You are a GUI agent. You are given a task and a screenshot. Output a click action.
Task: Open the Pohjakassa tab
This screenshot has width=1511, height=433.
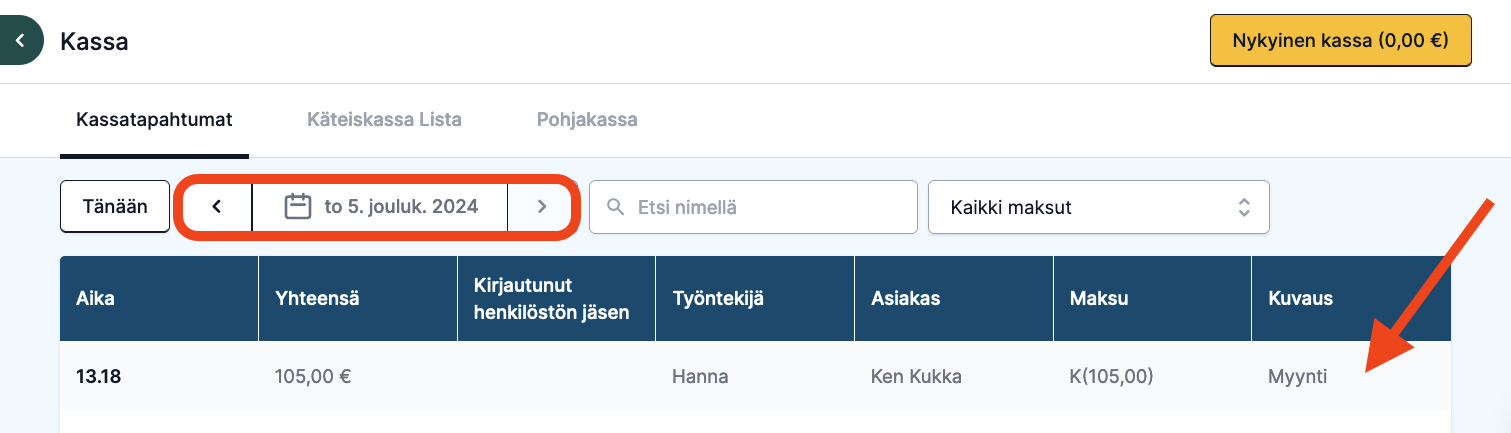(x=587, y=120)
